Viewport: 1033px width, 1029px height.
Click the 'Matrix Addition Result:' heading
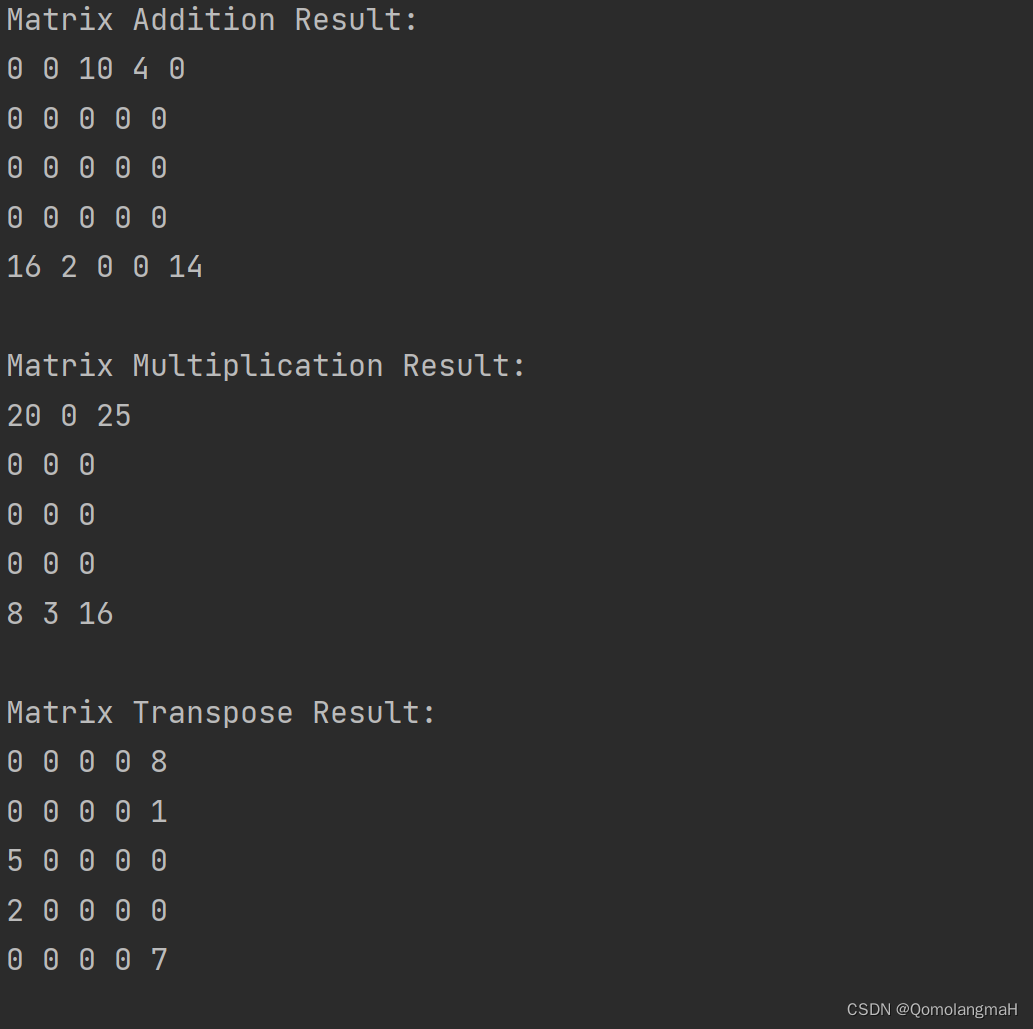tap(211, 20)
